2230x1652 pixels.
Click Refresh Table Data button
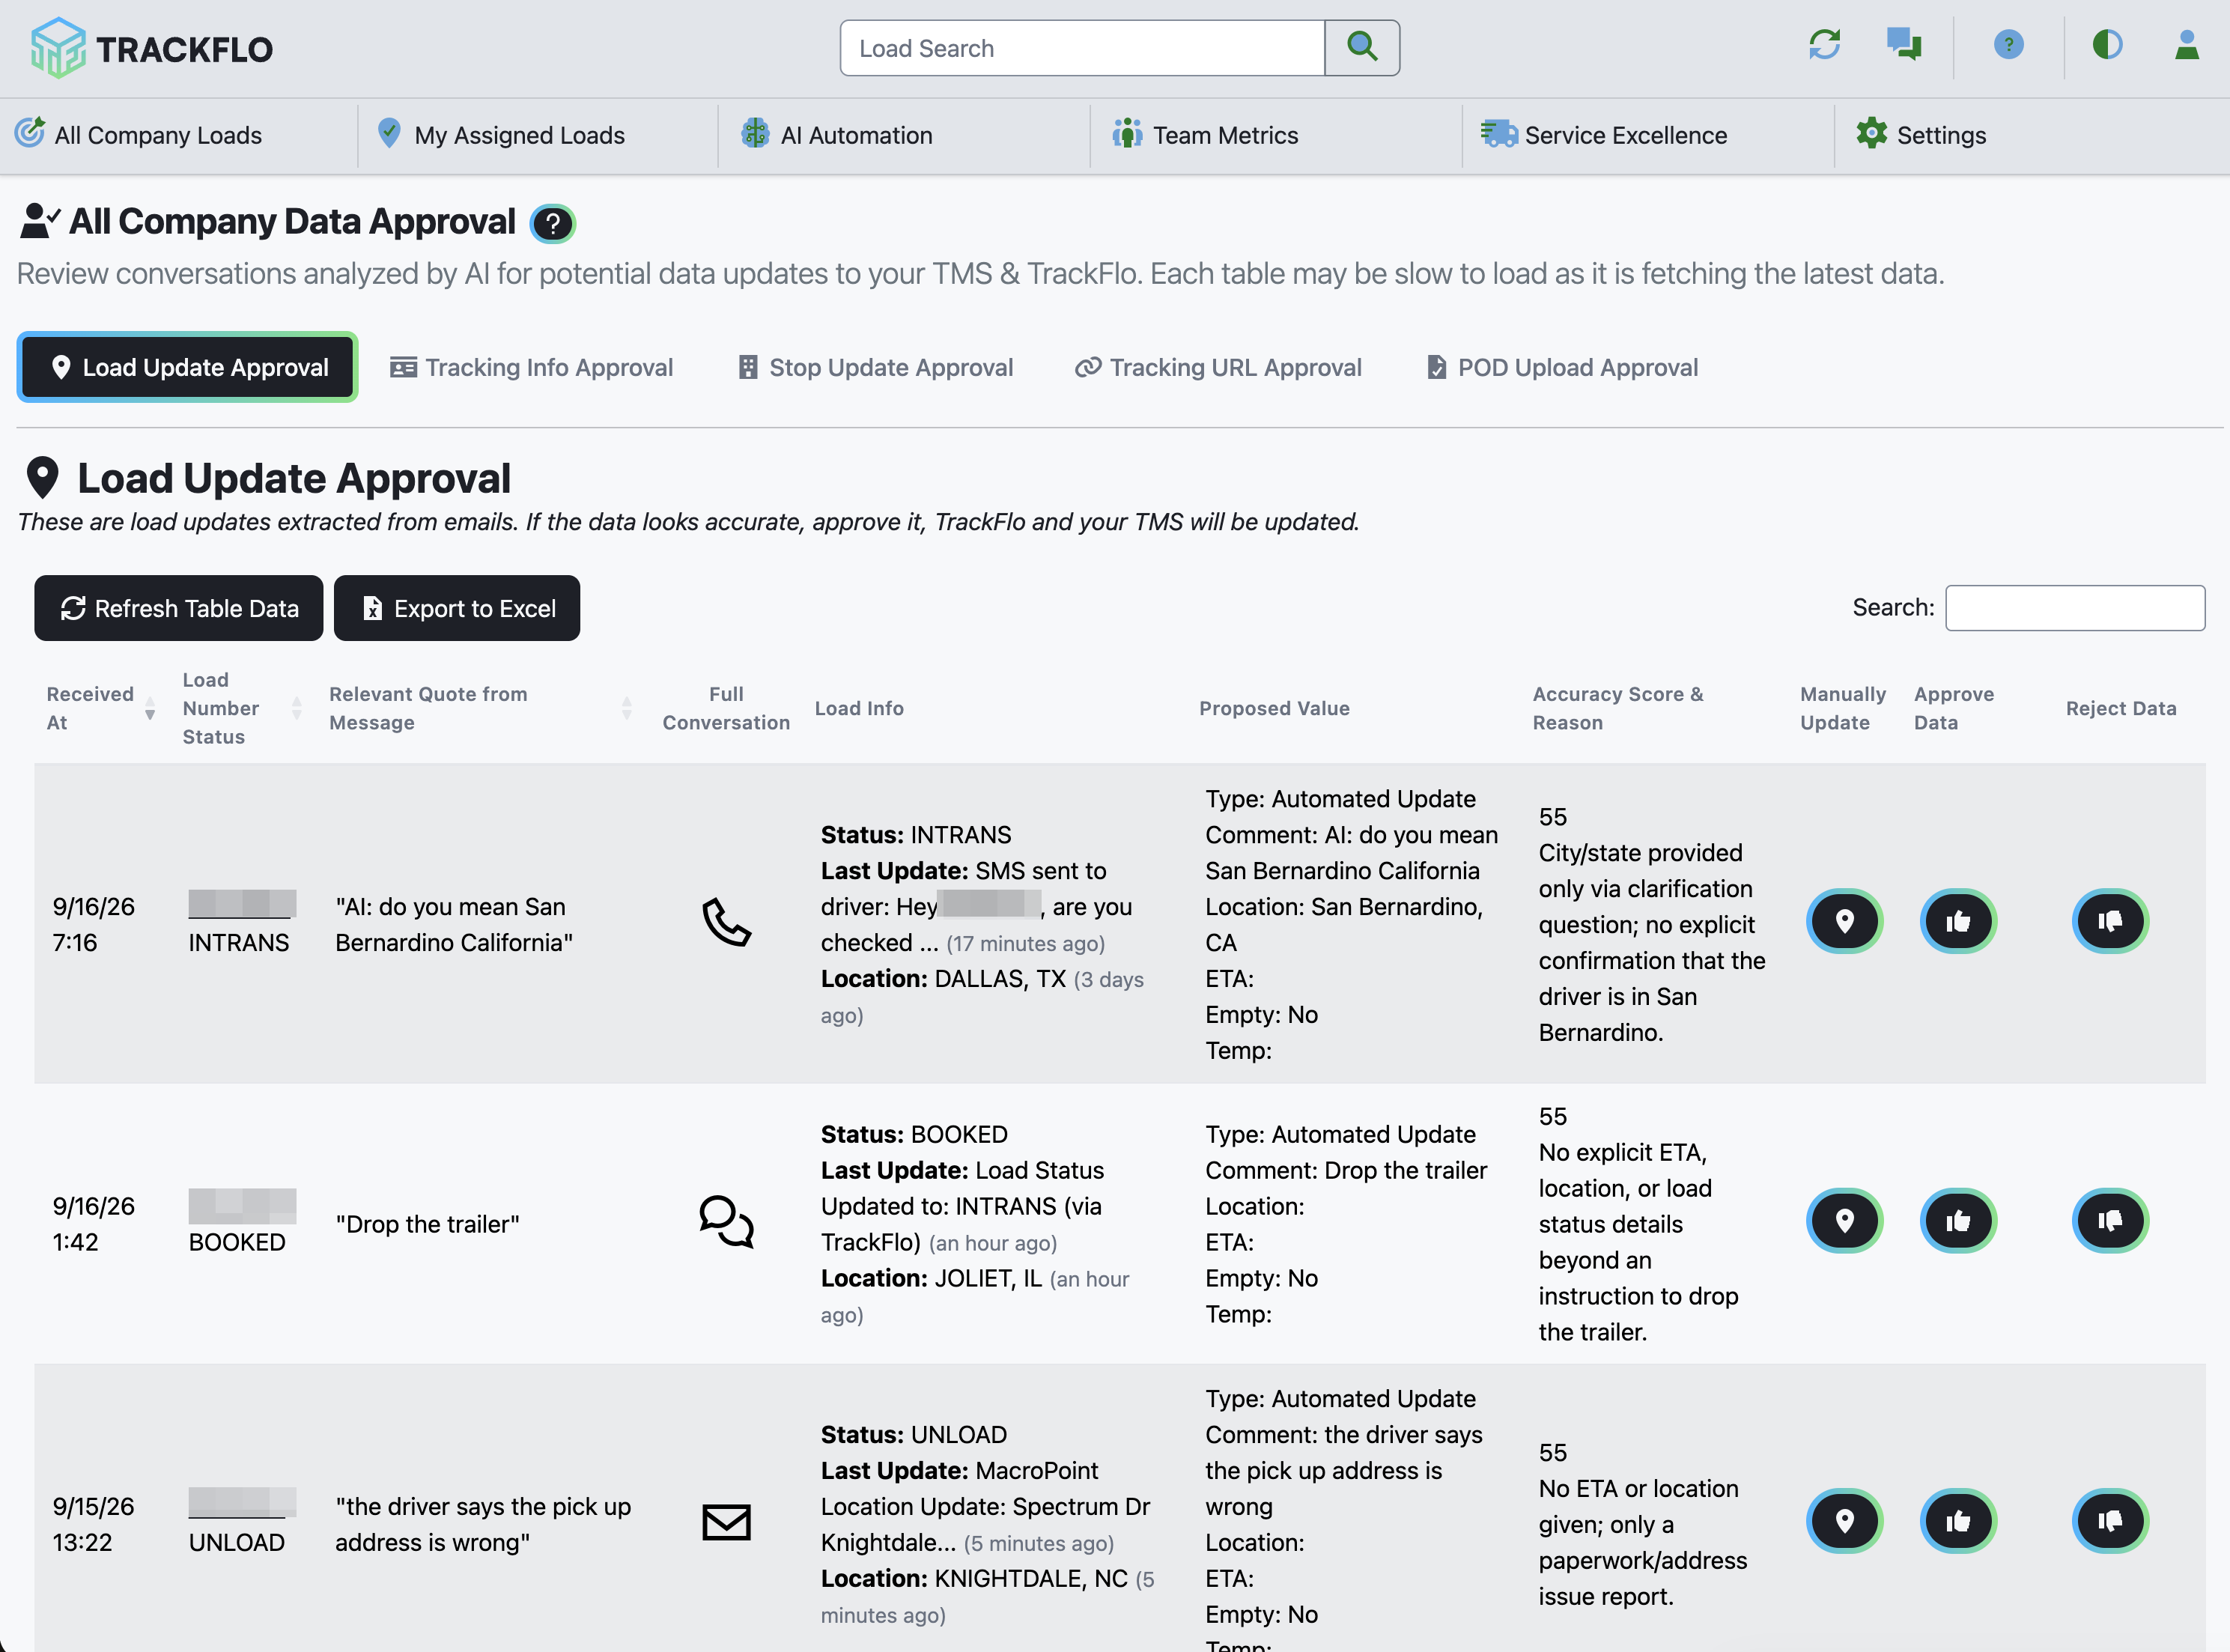179,608
